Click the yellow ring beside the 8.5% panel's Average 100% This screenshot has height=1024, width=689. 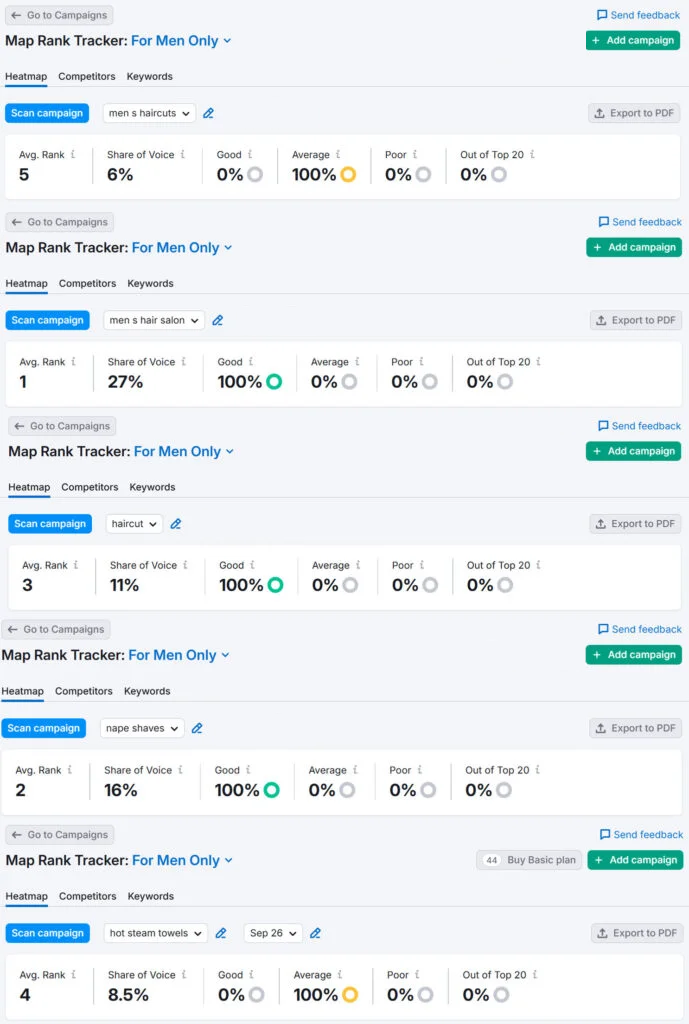coord(350,995)
